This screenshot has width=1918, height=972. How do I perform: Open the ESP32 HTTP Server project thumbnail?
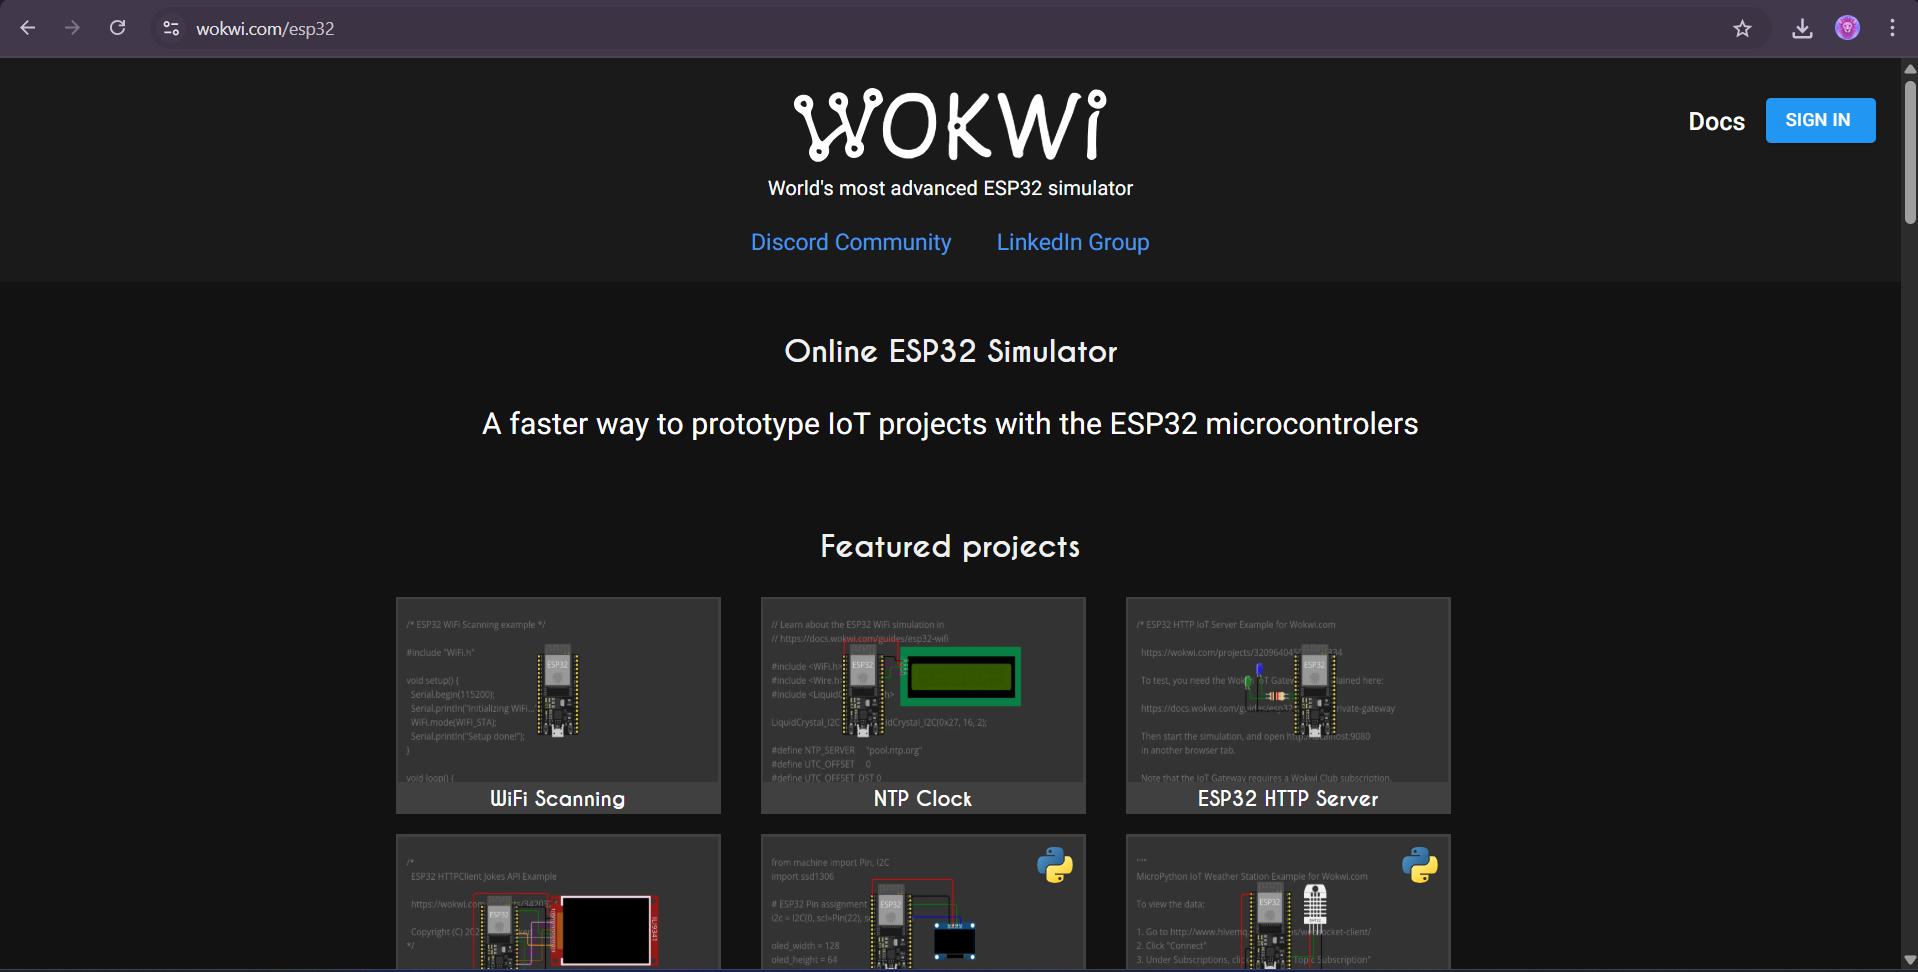pyautogui.click(x=1288, y=705)
